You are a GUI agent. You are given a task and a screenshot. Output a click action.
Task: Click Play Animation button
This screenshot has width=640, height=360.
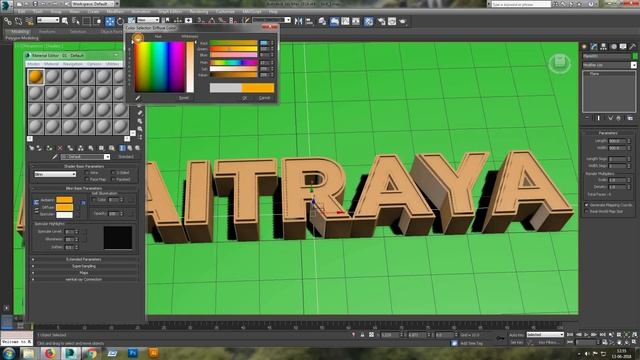[586, 335]
